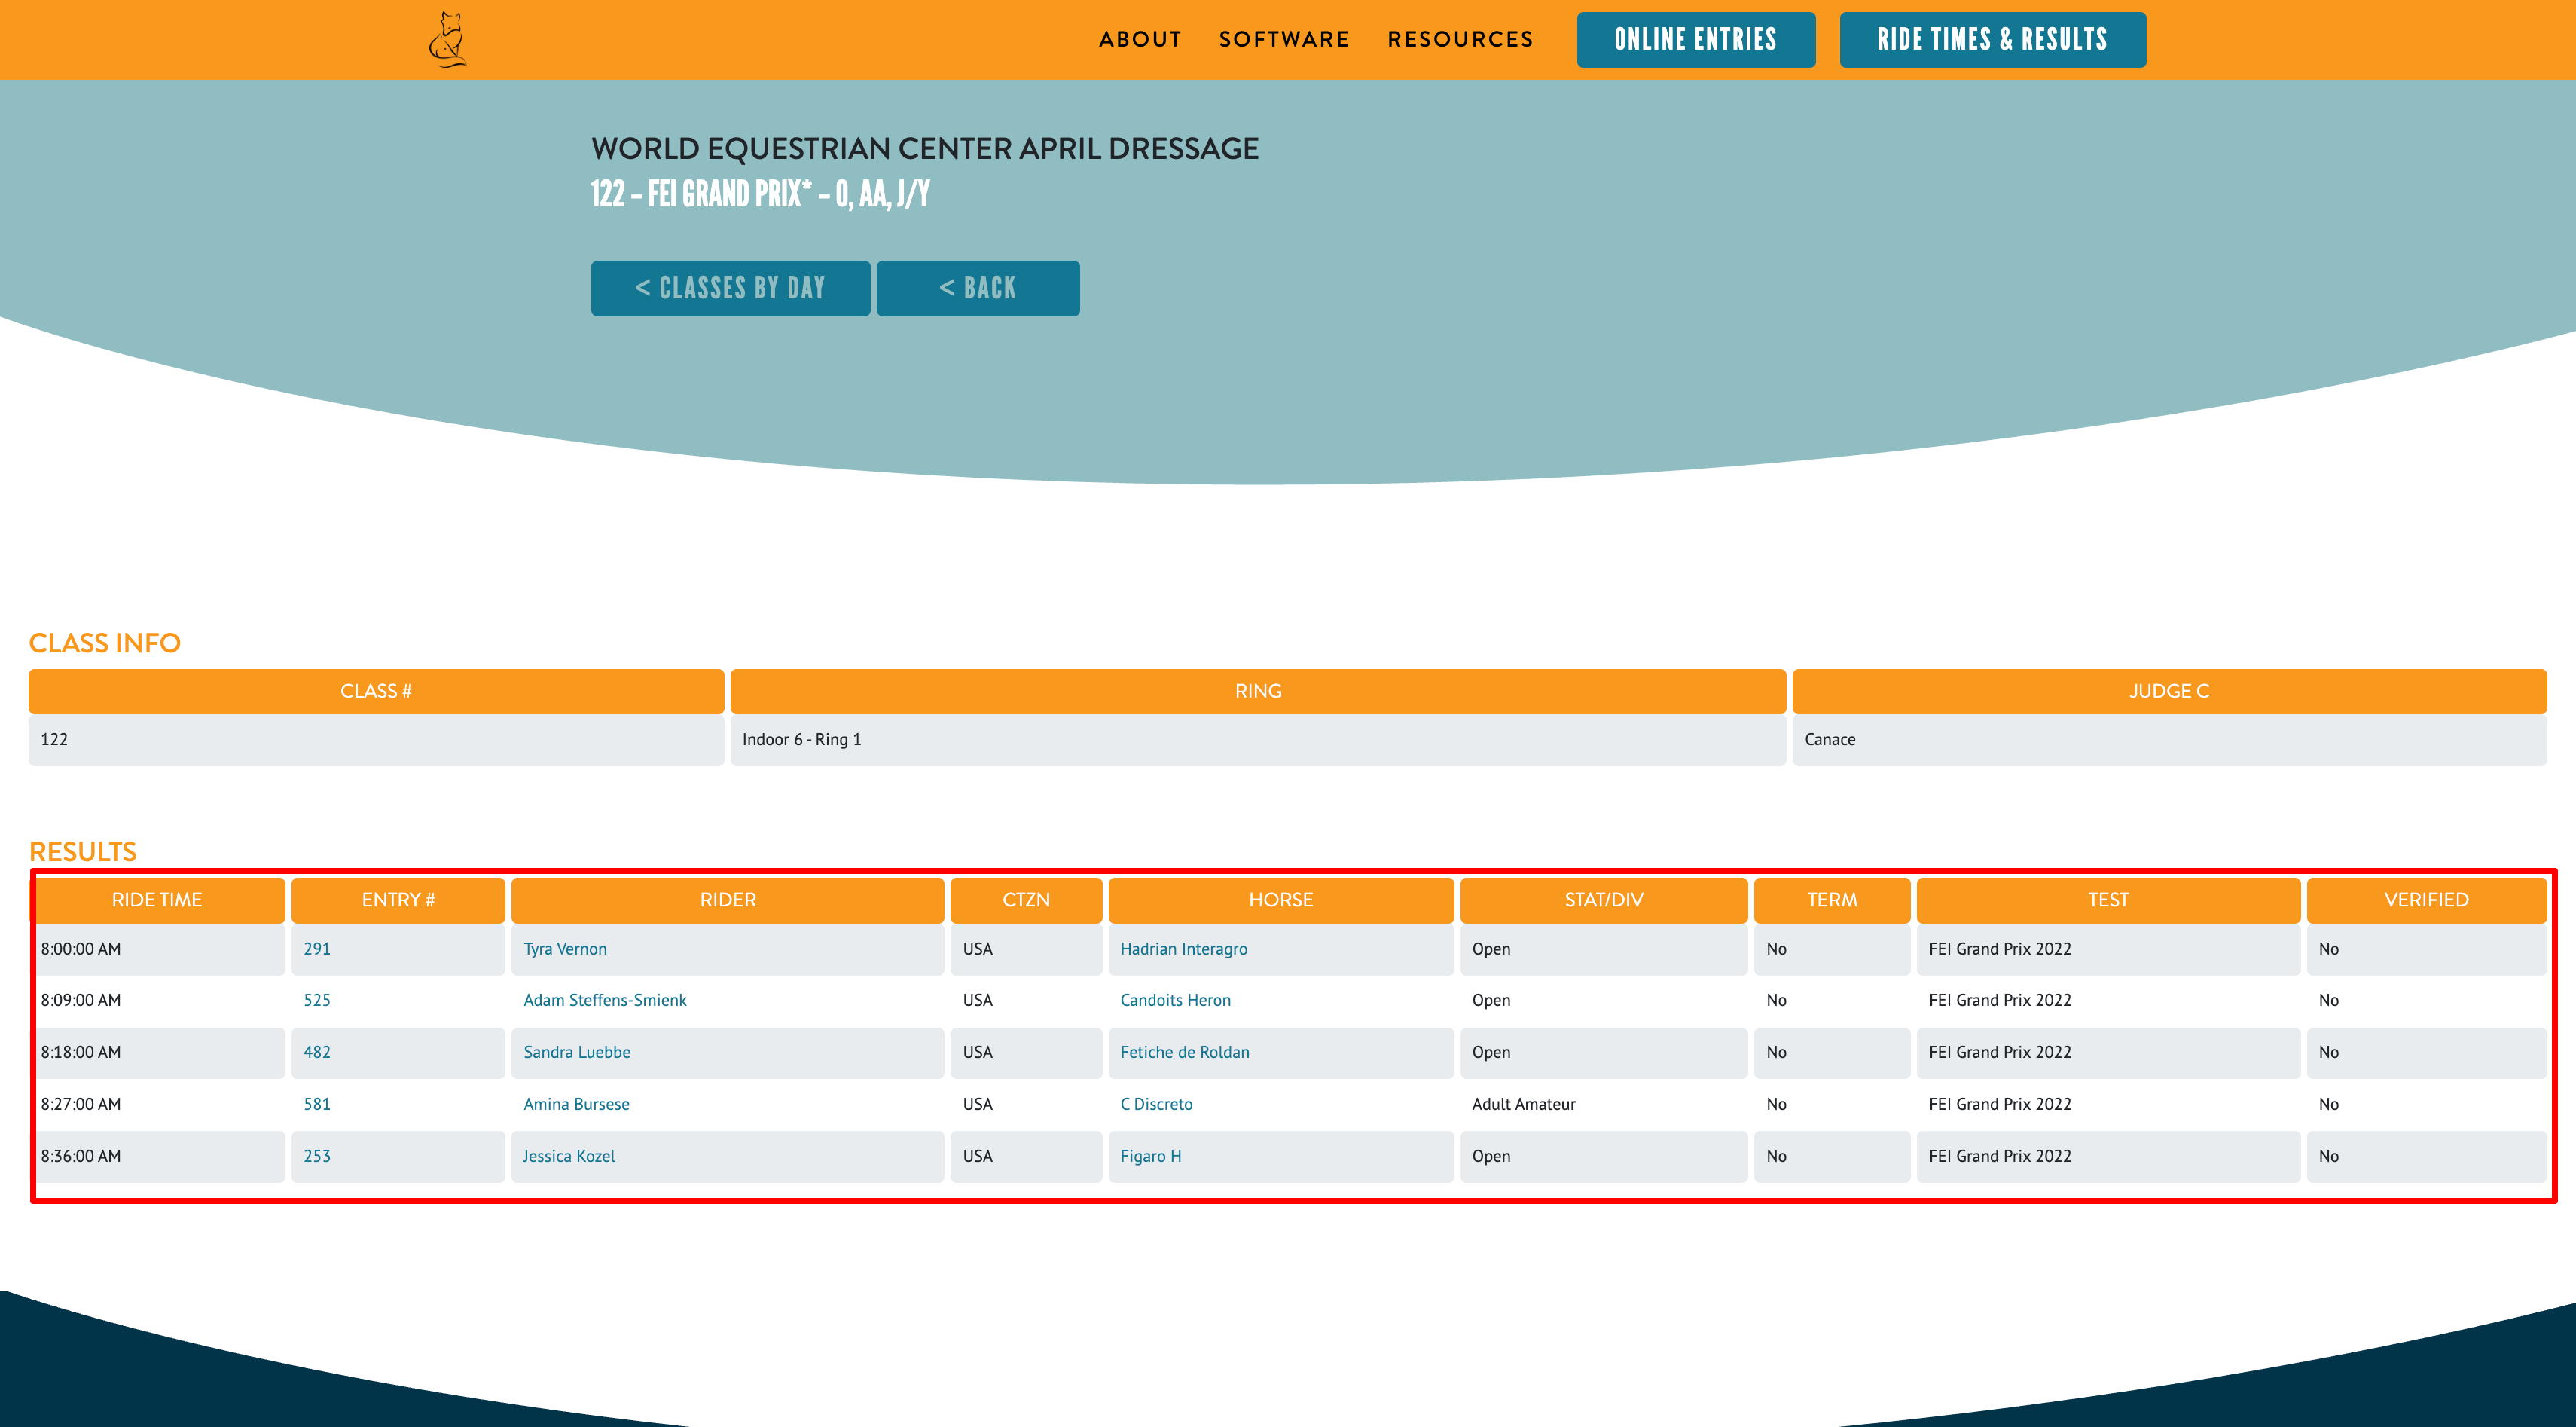2576x1427 pixels.
Task: Open RIDE TIMES & RESULTS
Action: click(1992, 39)
